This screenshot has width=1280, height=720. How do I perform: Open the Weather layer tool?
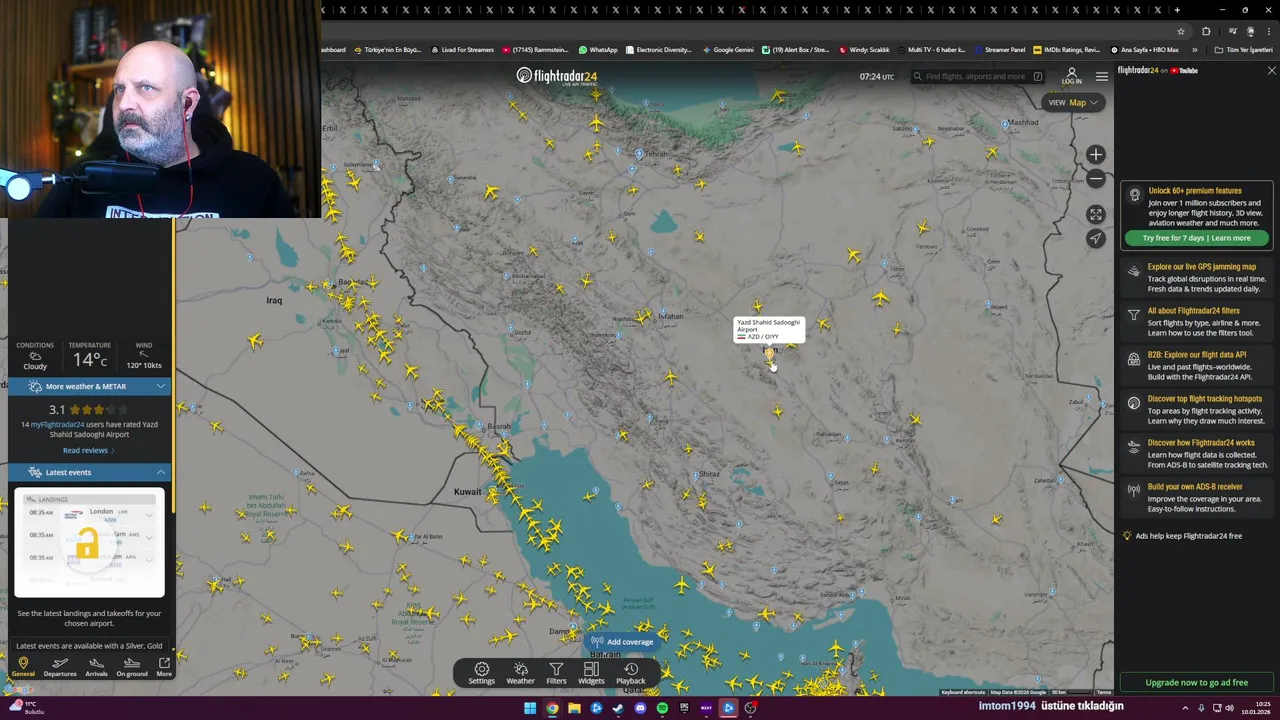[520, 673]
